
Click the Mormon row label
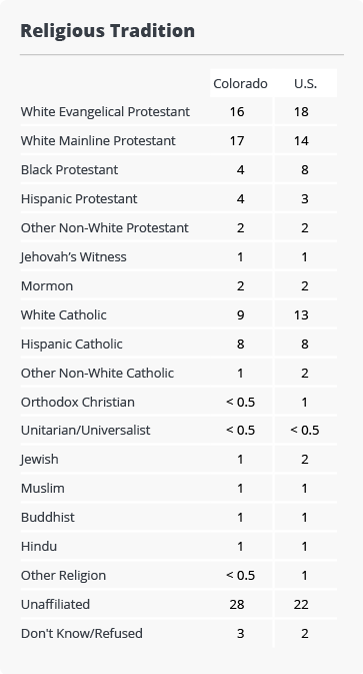[47, 286]
